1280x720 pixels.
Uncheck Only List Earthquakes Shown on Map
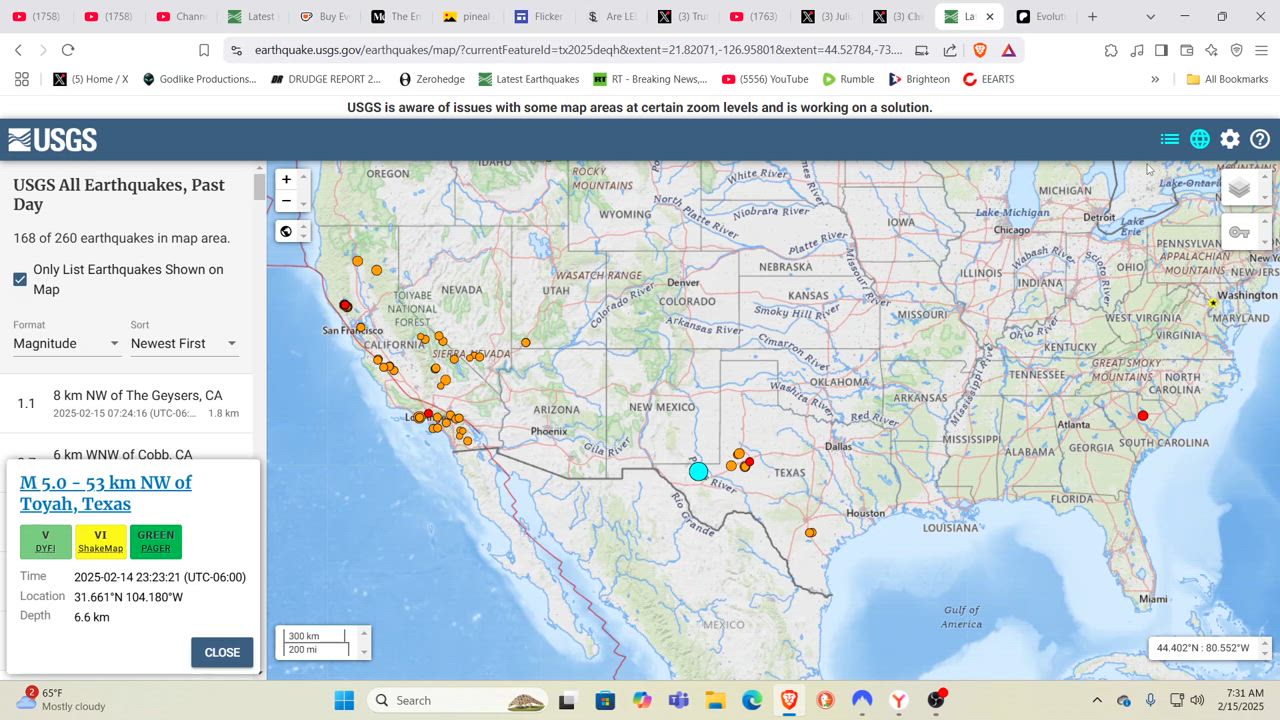pos(20,279)
